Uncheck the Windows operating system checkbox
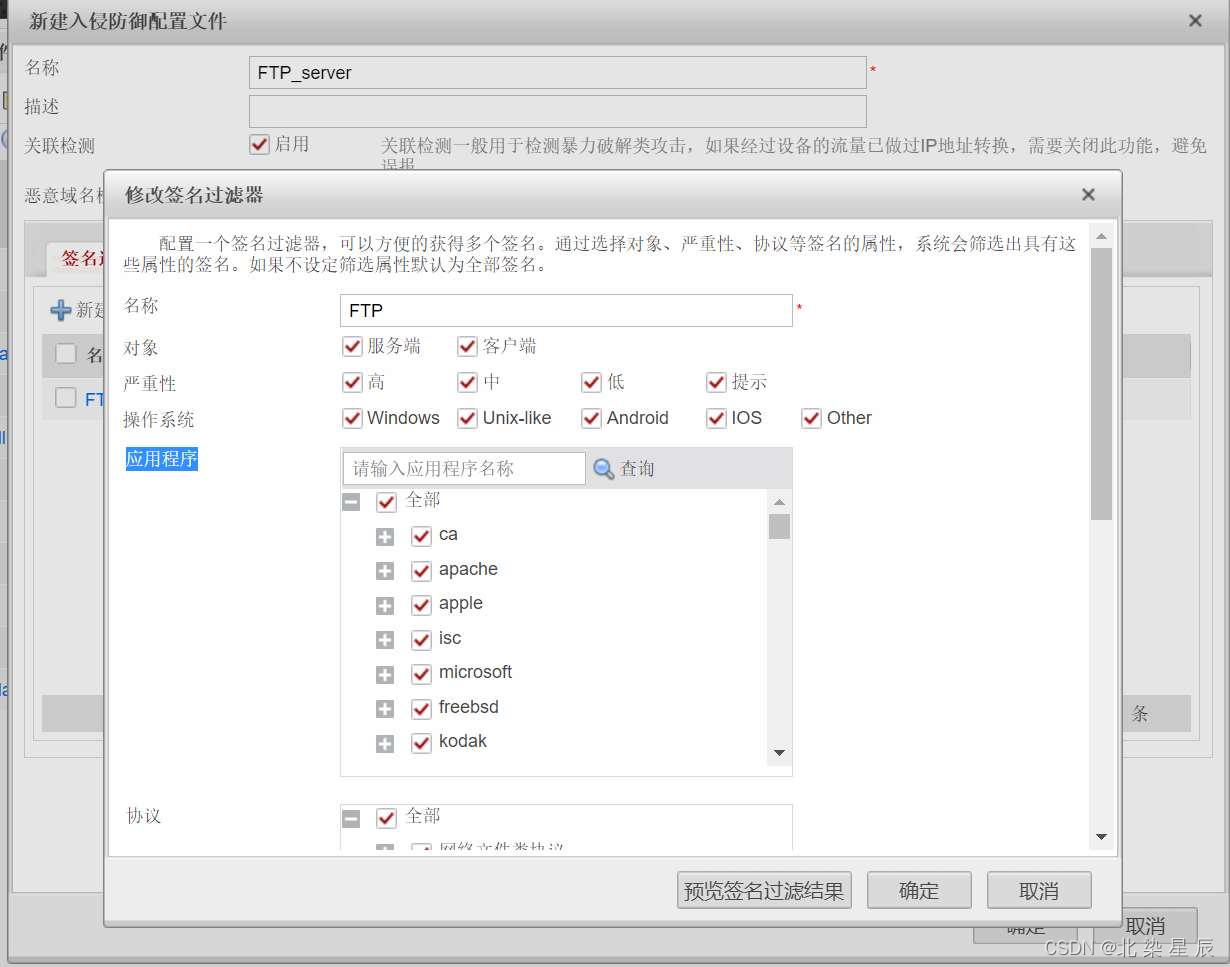 [x=352, y=418]
